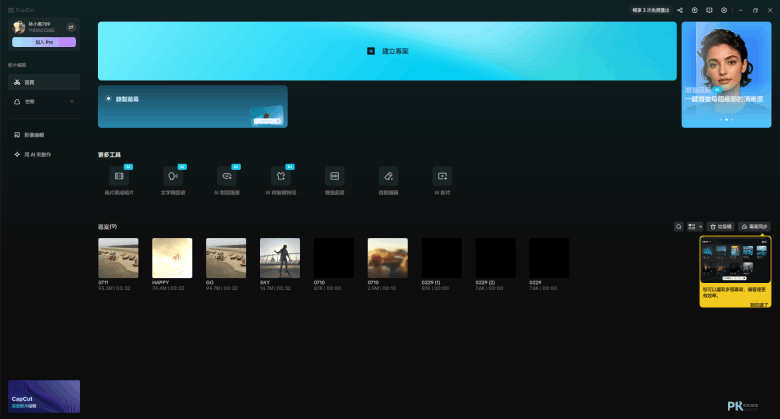Screen dimensions: 780x419
Task: Open the text-to-speech tool icon
Action: point(173,176)
